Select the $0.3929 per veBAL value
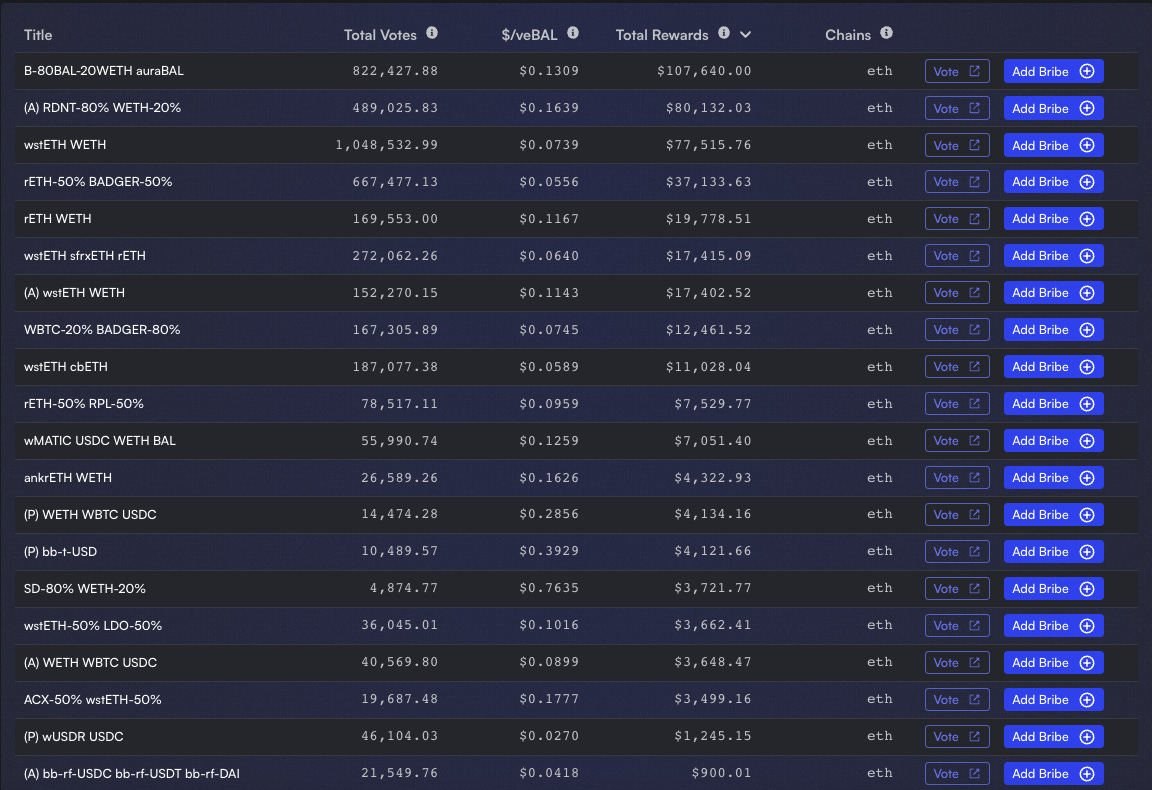 point(549,552)
